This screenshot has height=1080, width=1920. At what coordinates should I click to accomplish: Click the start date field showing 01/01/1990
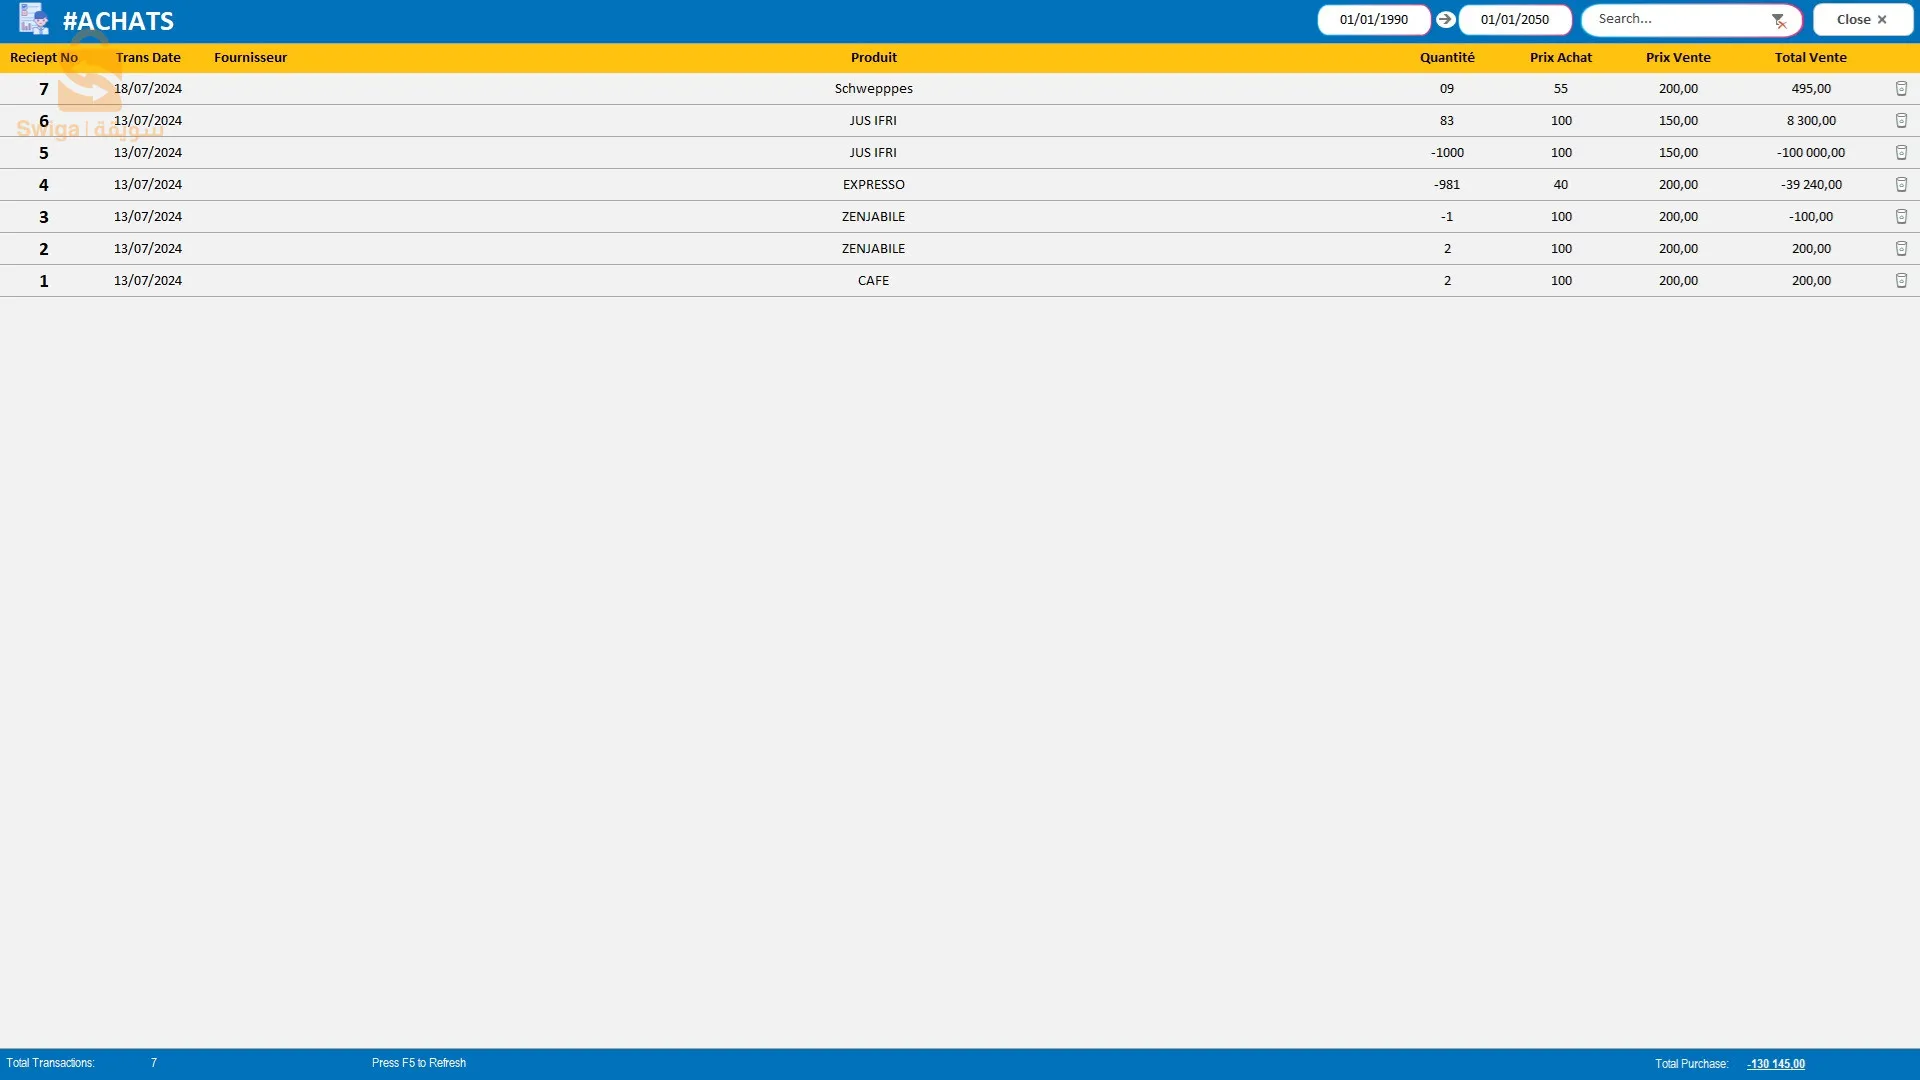coord(1374,18)
